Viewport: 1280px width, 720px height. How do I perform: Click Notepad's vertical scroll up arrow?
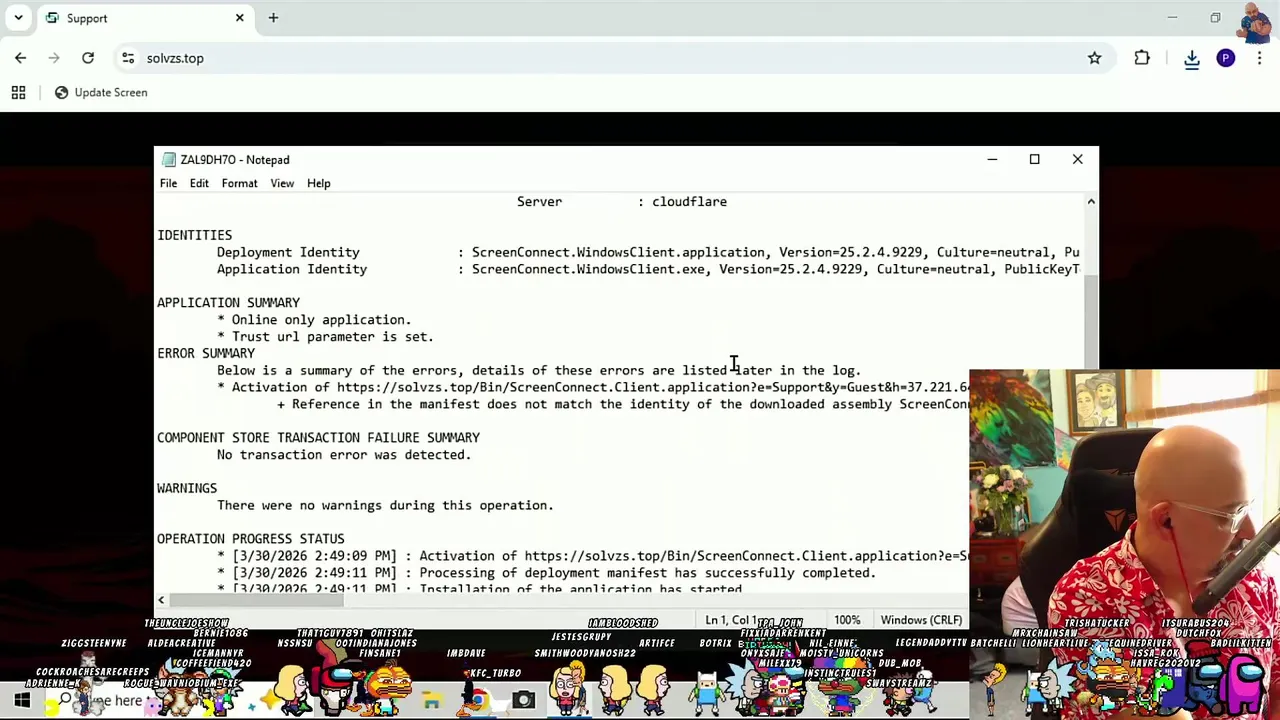pos(1091,202)
